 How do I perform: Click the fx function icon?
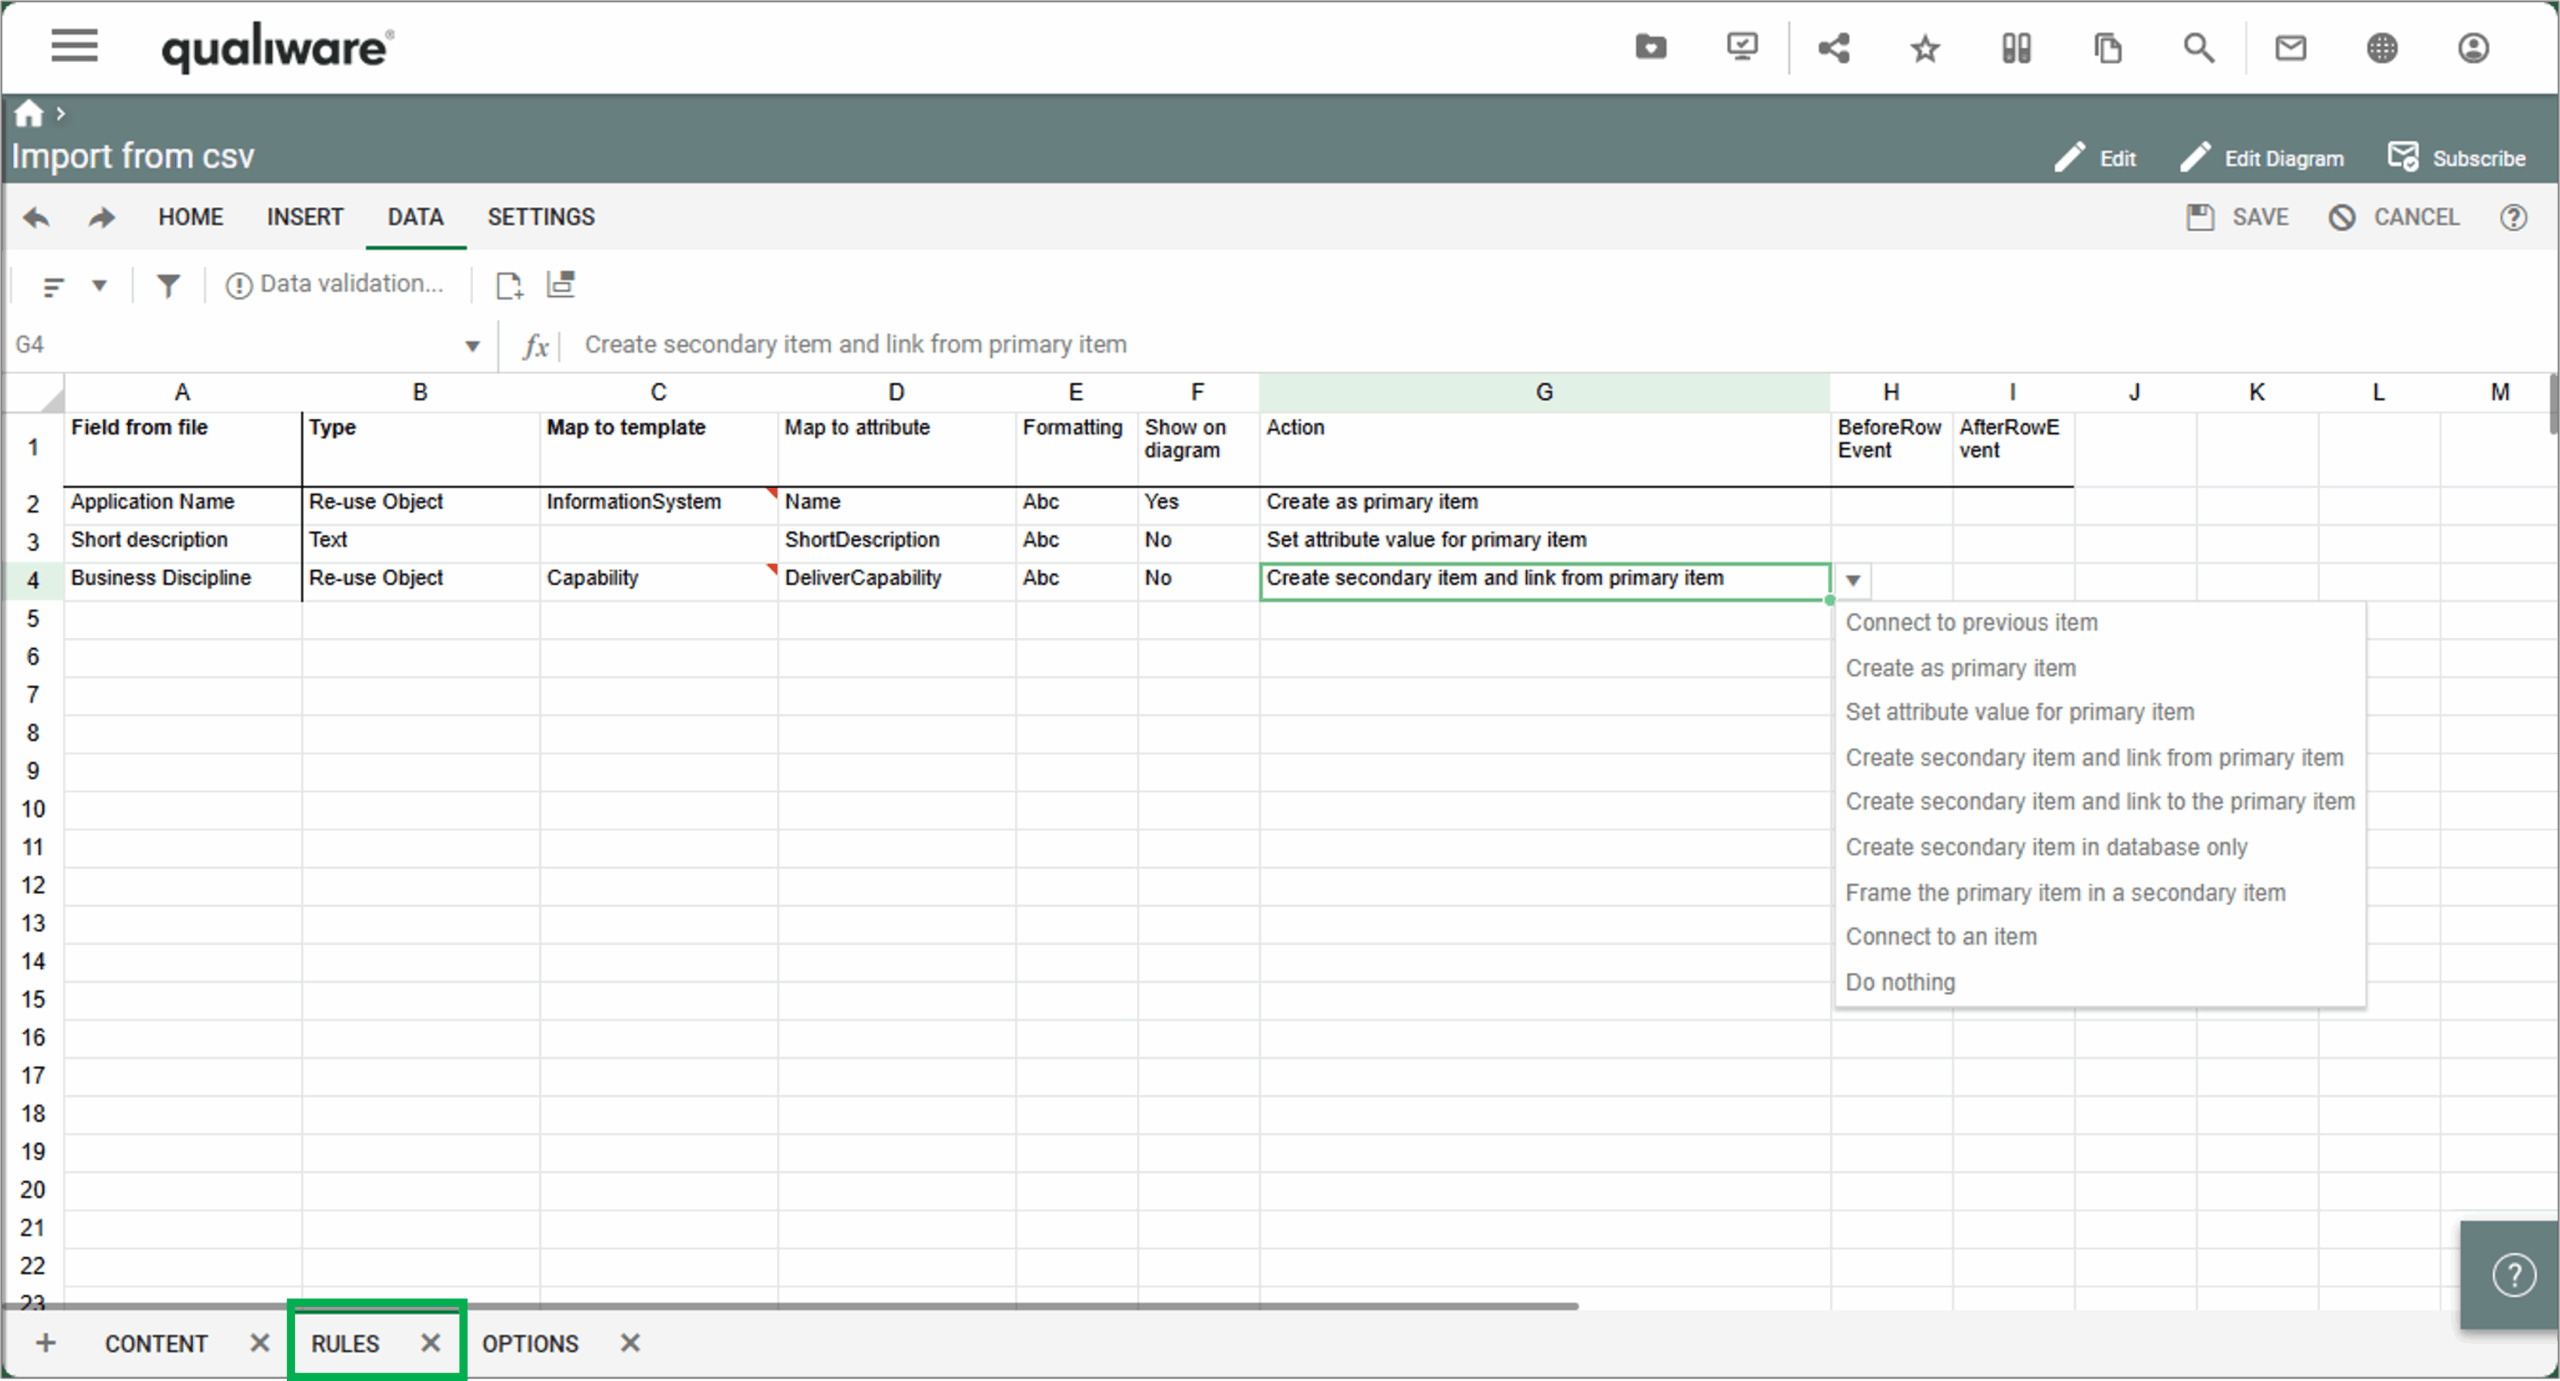536,346
